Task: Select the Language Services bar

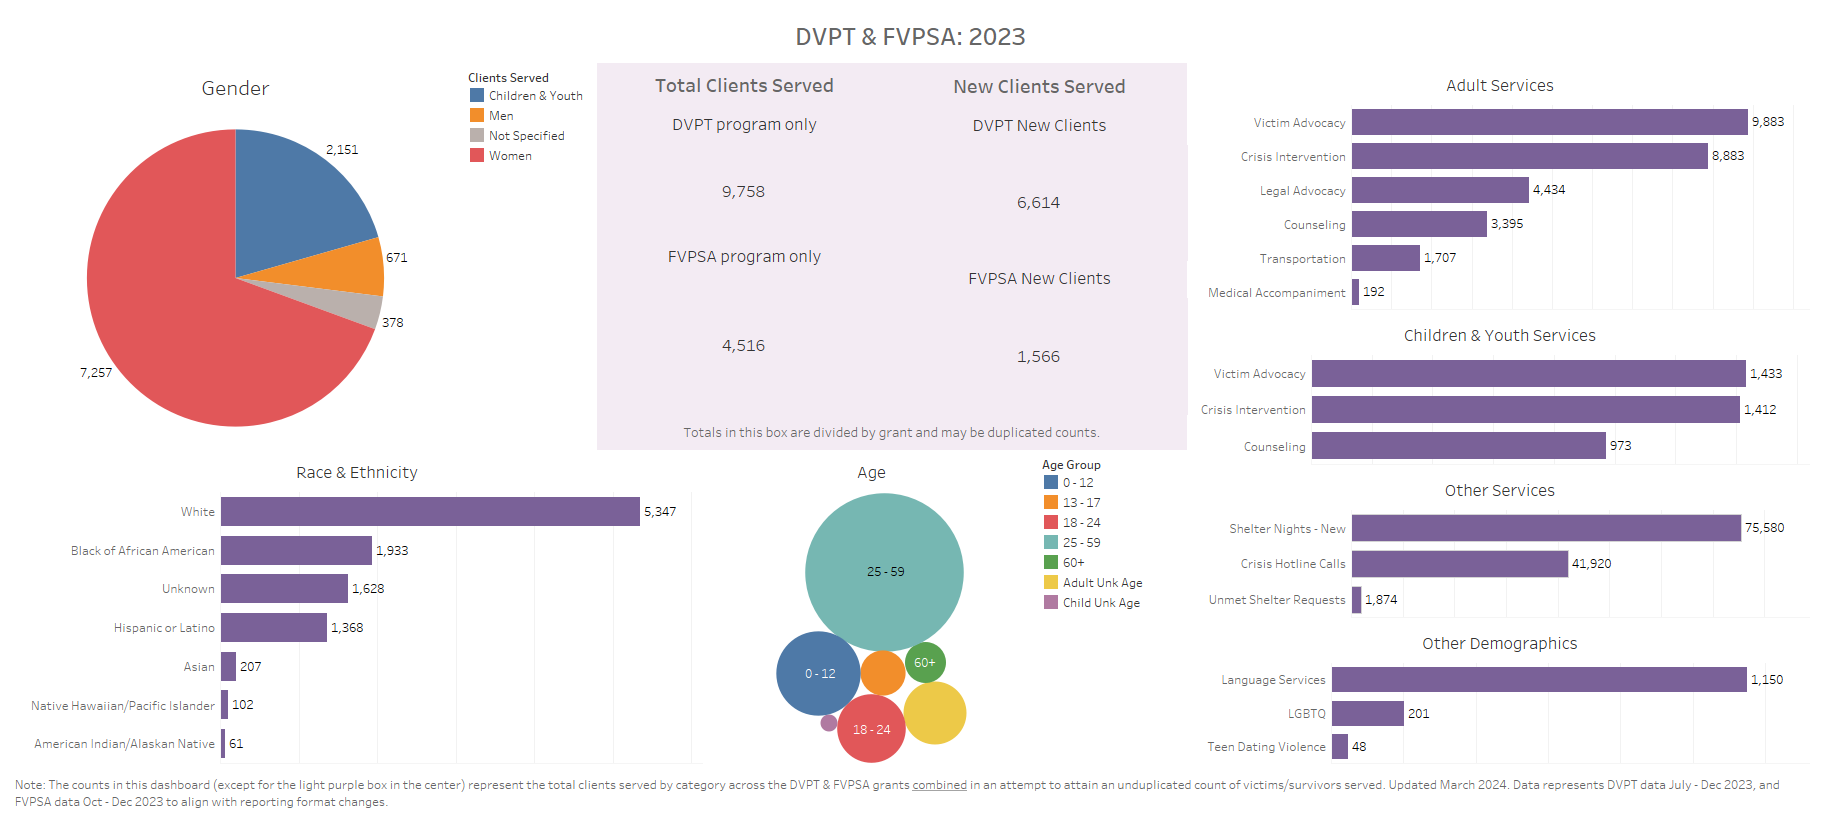Action: [1539, 680]
